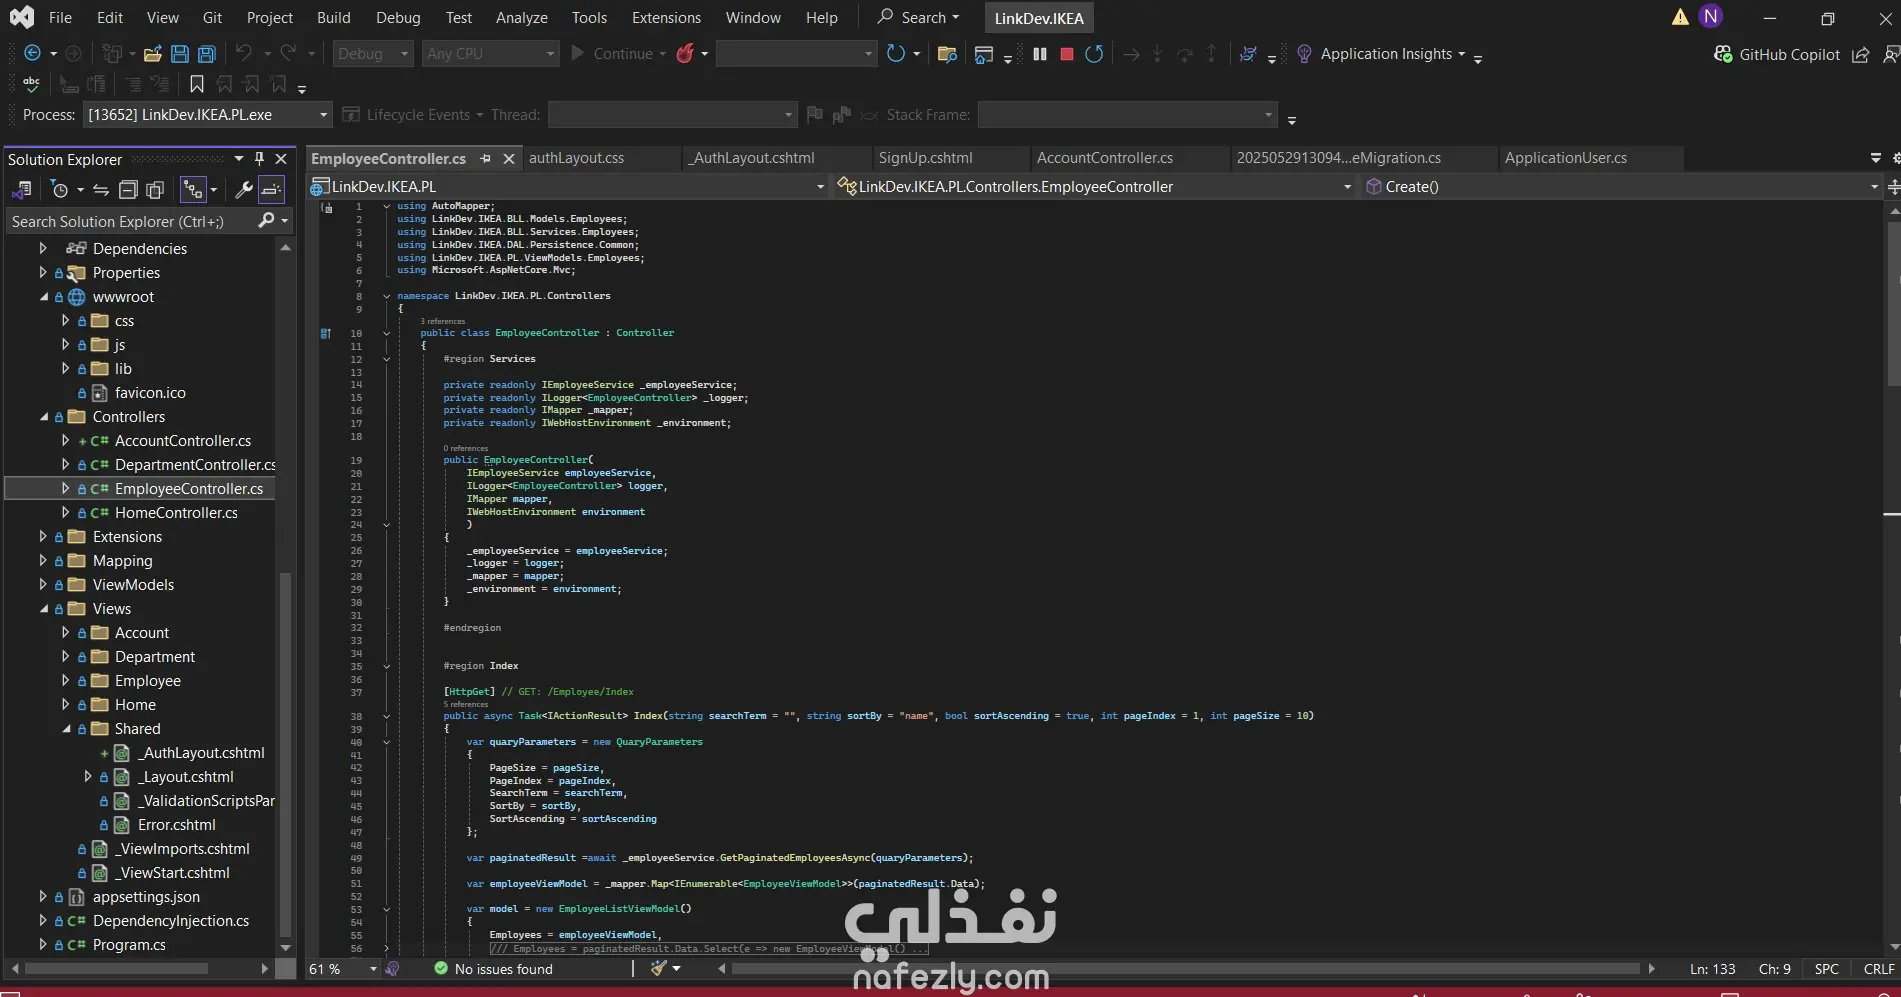Open GitHub Copilot button
Viewport: 1901px width, 997px height.
(1777, 54)
